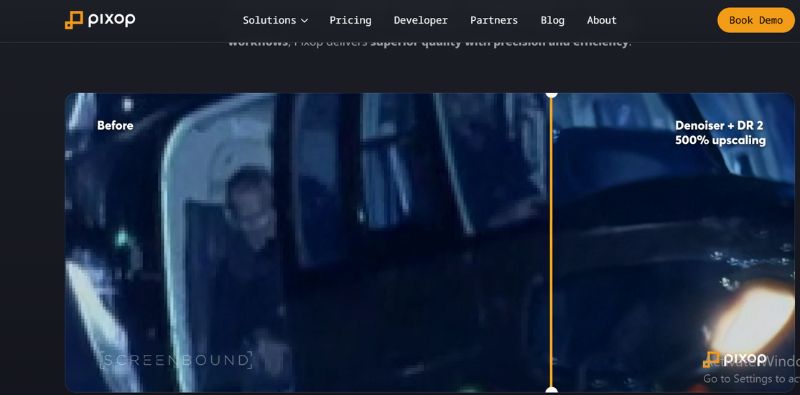800x395 pixels.
Task: Click the Before label on image
Action: [115, 126]
